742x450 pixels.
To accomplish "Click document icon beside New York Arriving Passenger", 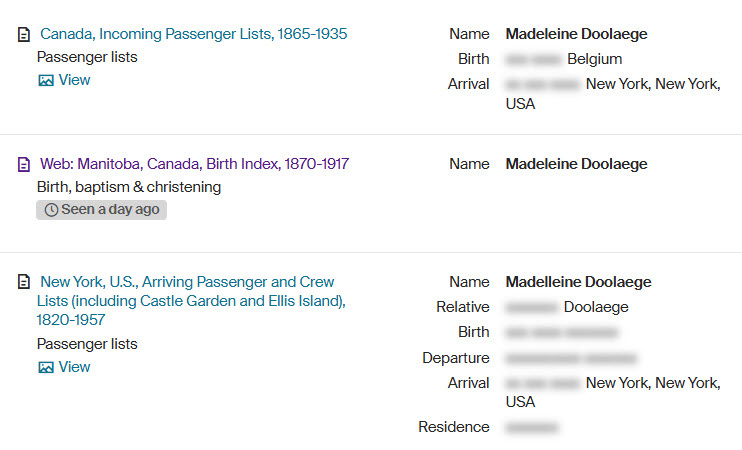I will coord(24,283).
